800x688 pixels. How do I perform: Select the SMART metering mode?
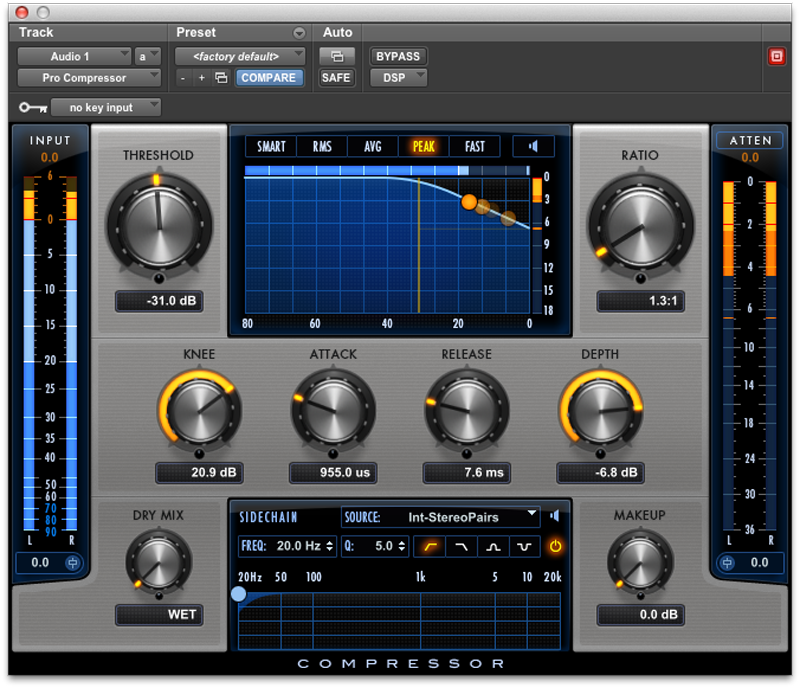coord(270,146)
